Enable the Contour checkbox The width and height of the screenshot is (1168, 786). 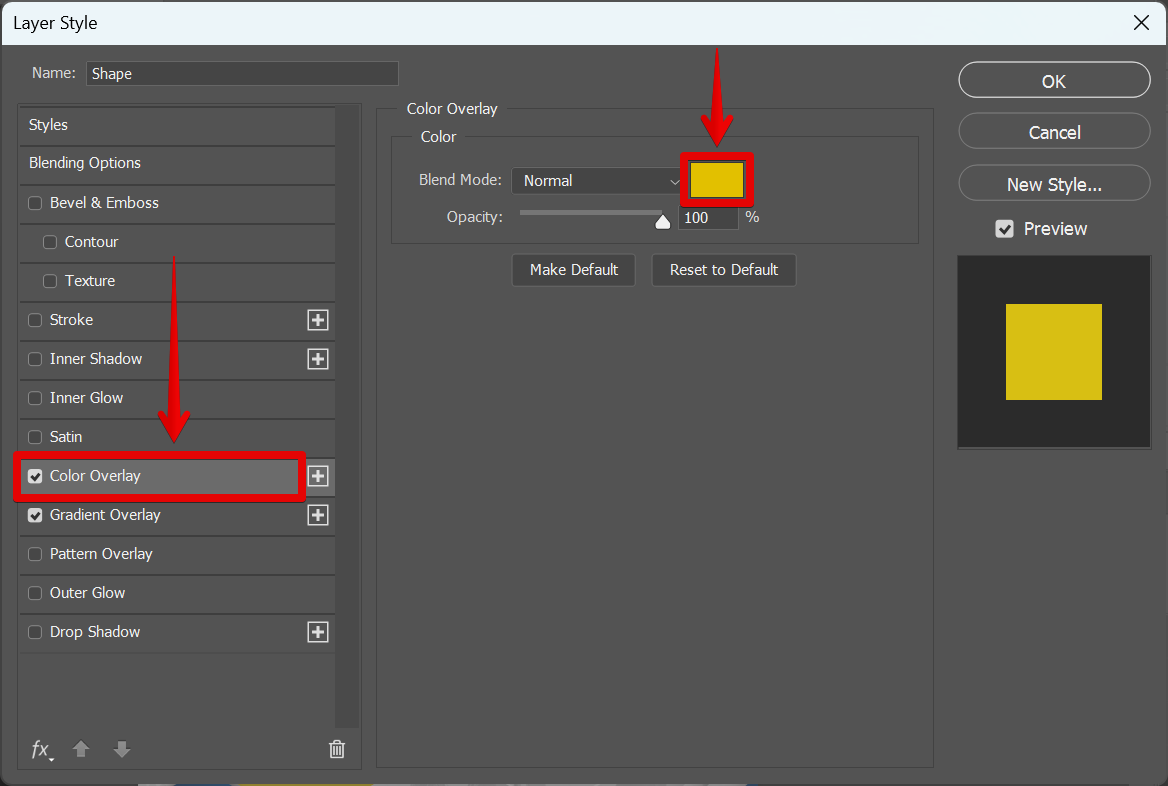[x=50, y=242]
